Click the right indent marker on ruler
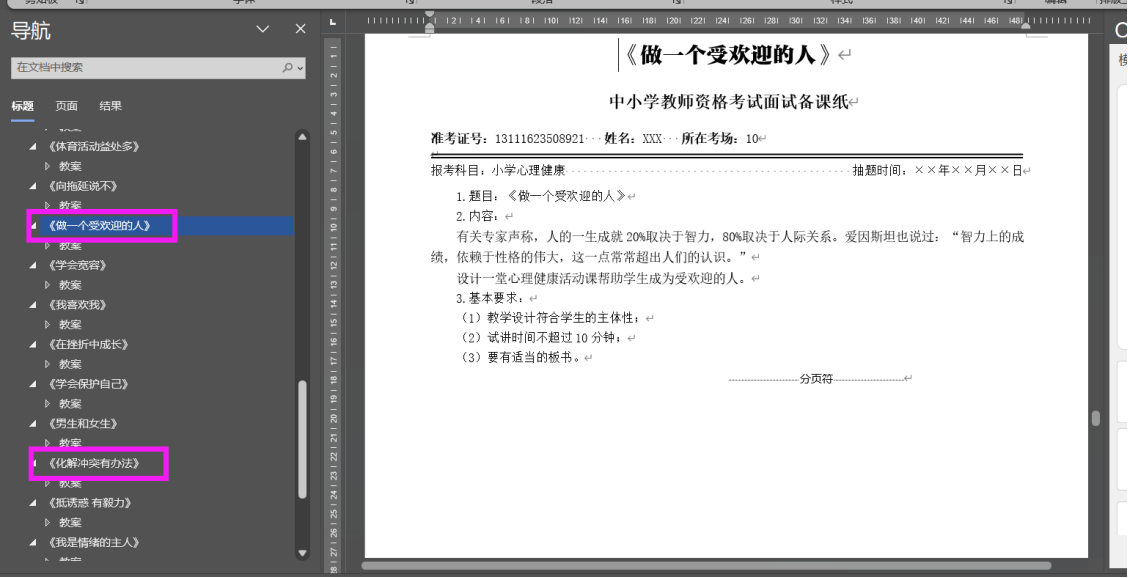Viewport: 1128px width, 578px height. click(x=1024, y=27)
